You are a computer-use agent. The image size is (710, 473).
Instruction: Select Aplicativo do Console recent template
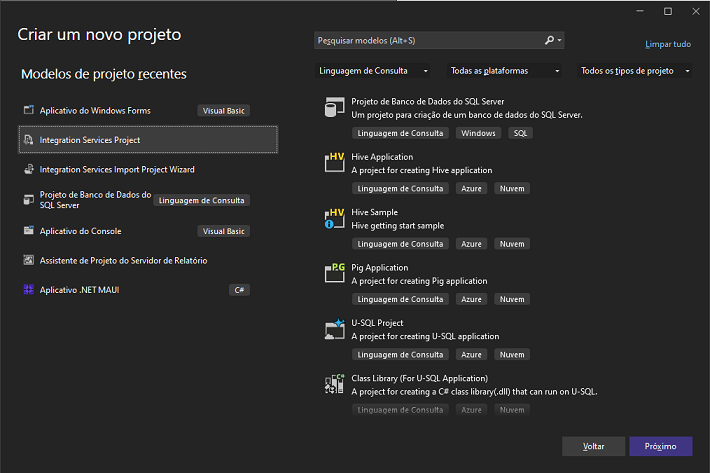[x=148, y=231]
